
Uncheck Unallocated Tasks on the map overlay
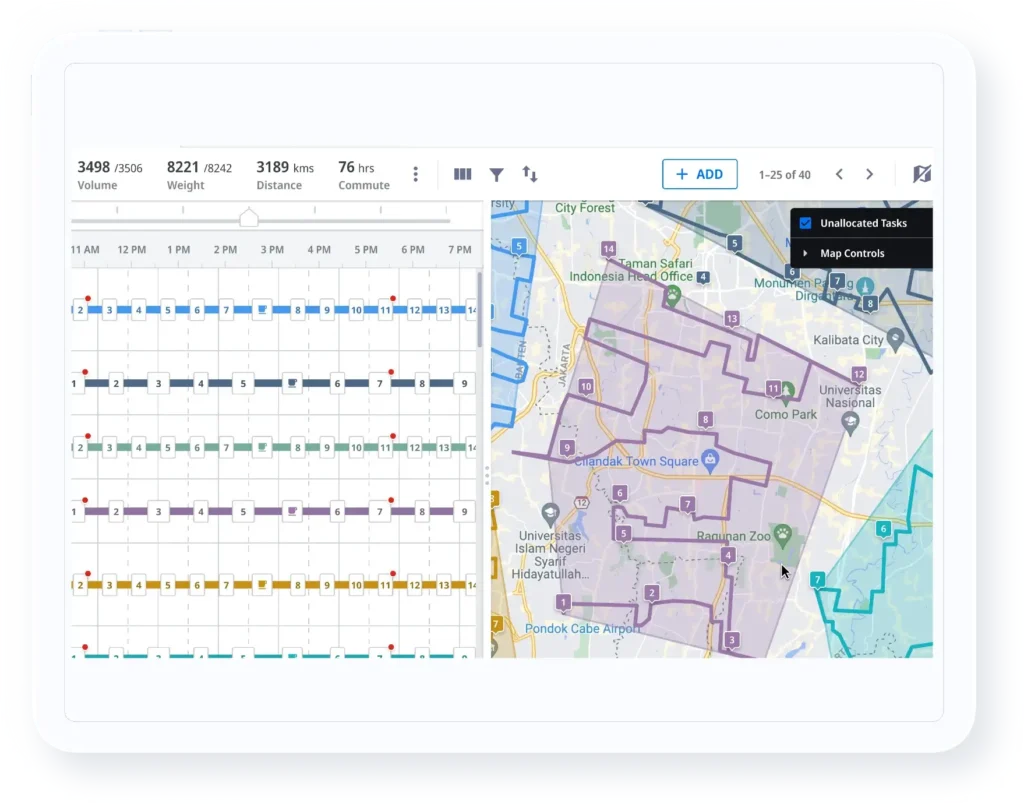click(804, 223)
